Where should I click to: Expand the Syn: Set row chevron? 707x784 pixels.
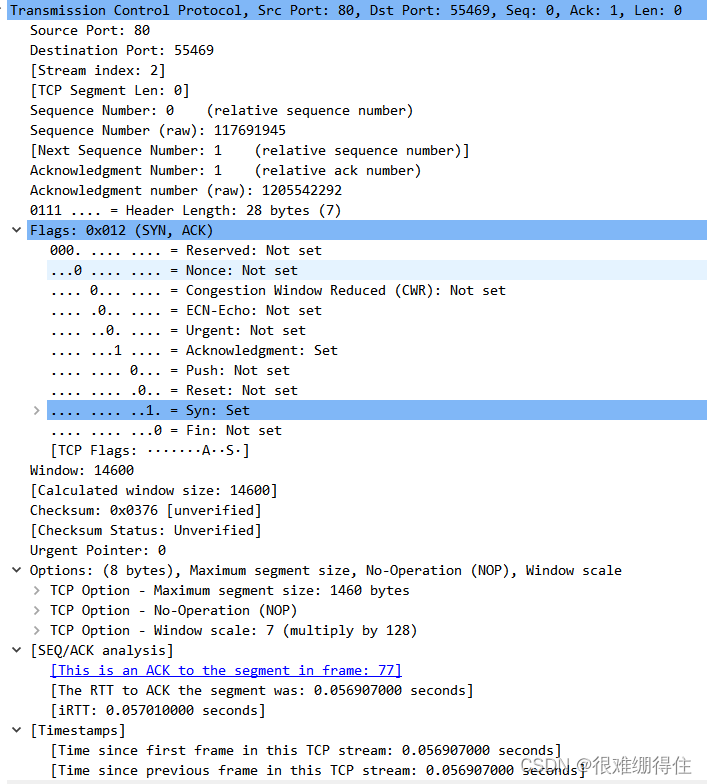(36, 410)
